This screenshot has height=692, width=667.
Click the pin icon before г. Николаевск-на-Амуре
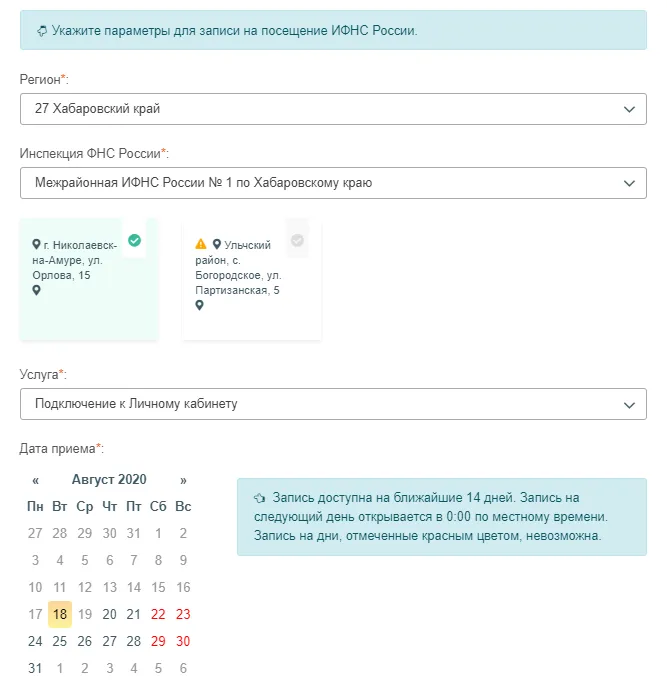37,244
